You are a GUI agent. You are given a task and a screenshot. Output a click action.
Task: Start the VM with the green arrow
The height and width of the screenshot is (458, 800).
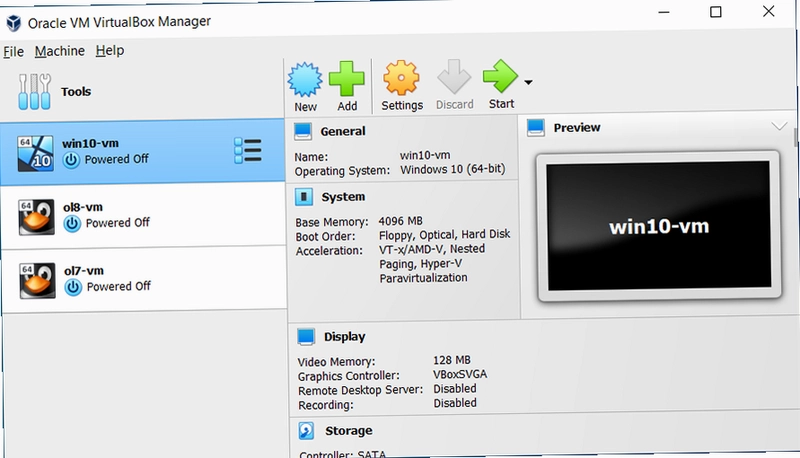[500, 76]
